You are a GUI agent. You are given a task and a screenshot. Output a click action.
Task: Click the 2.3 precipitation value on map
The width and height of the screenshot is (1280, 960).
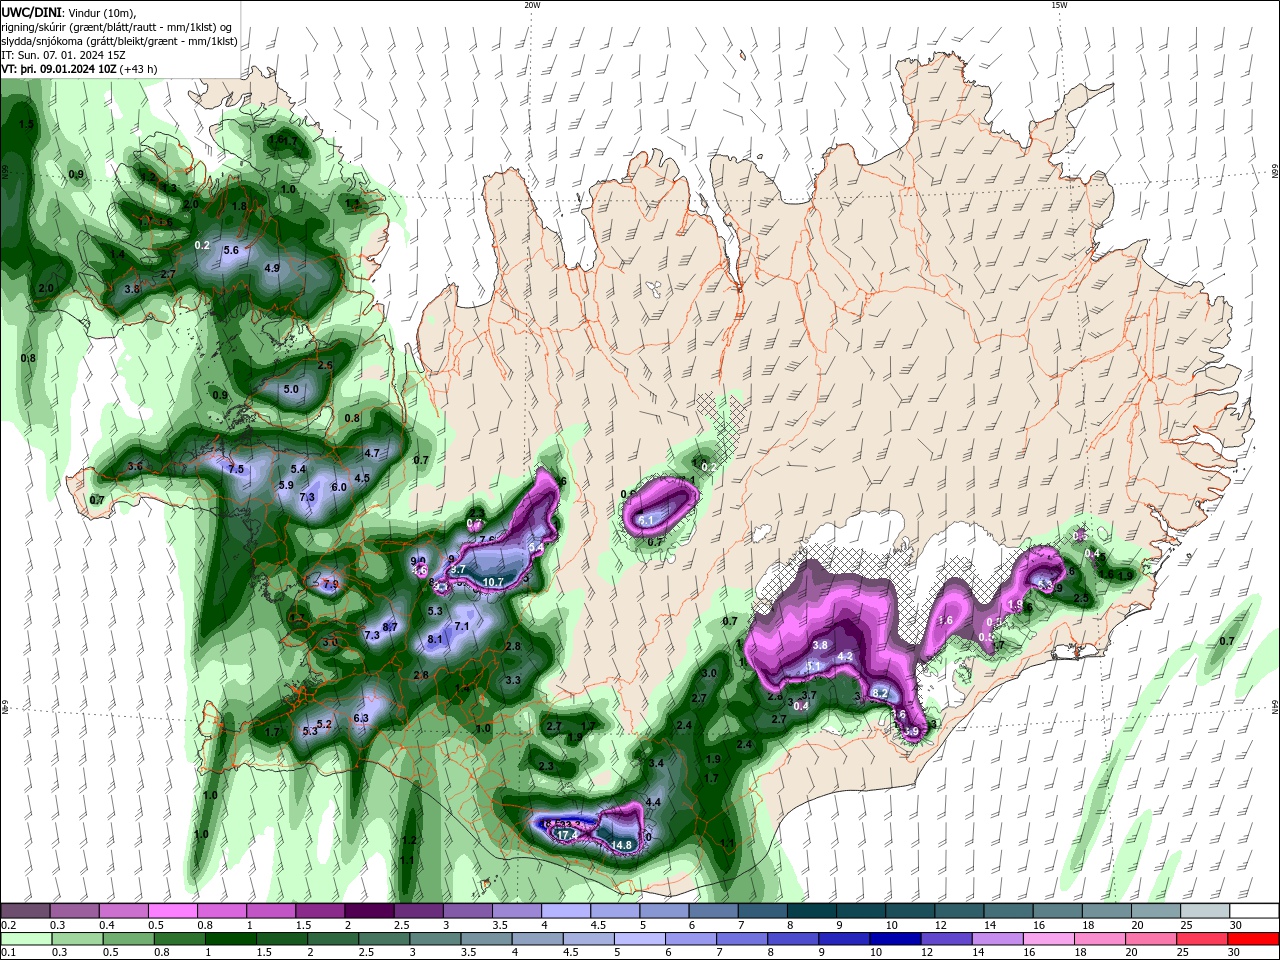[x=546, y=766]
